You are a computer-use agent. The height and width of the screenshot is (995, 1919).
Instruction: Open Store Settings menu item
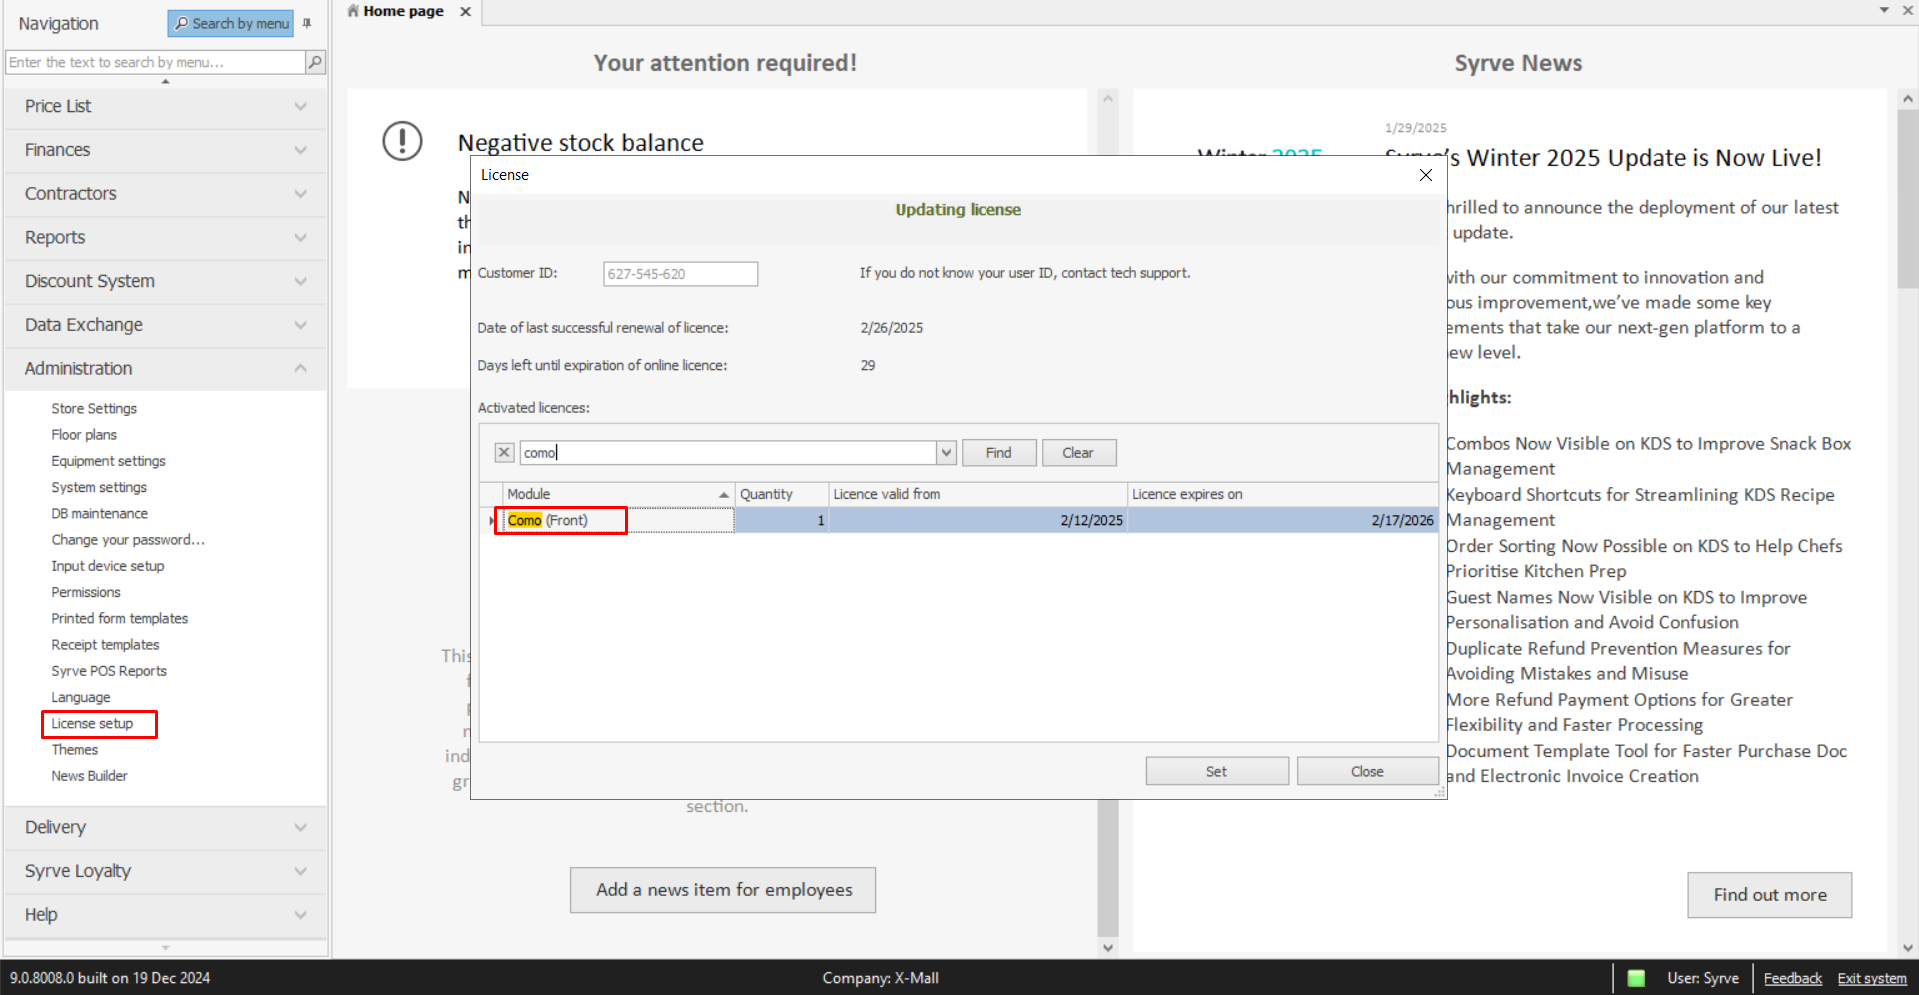94,409
